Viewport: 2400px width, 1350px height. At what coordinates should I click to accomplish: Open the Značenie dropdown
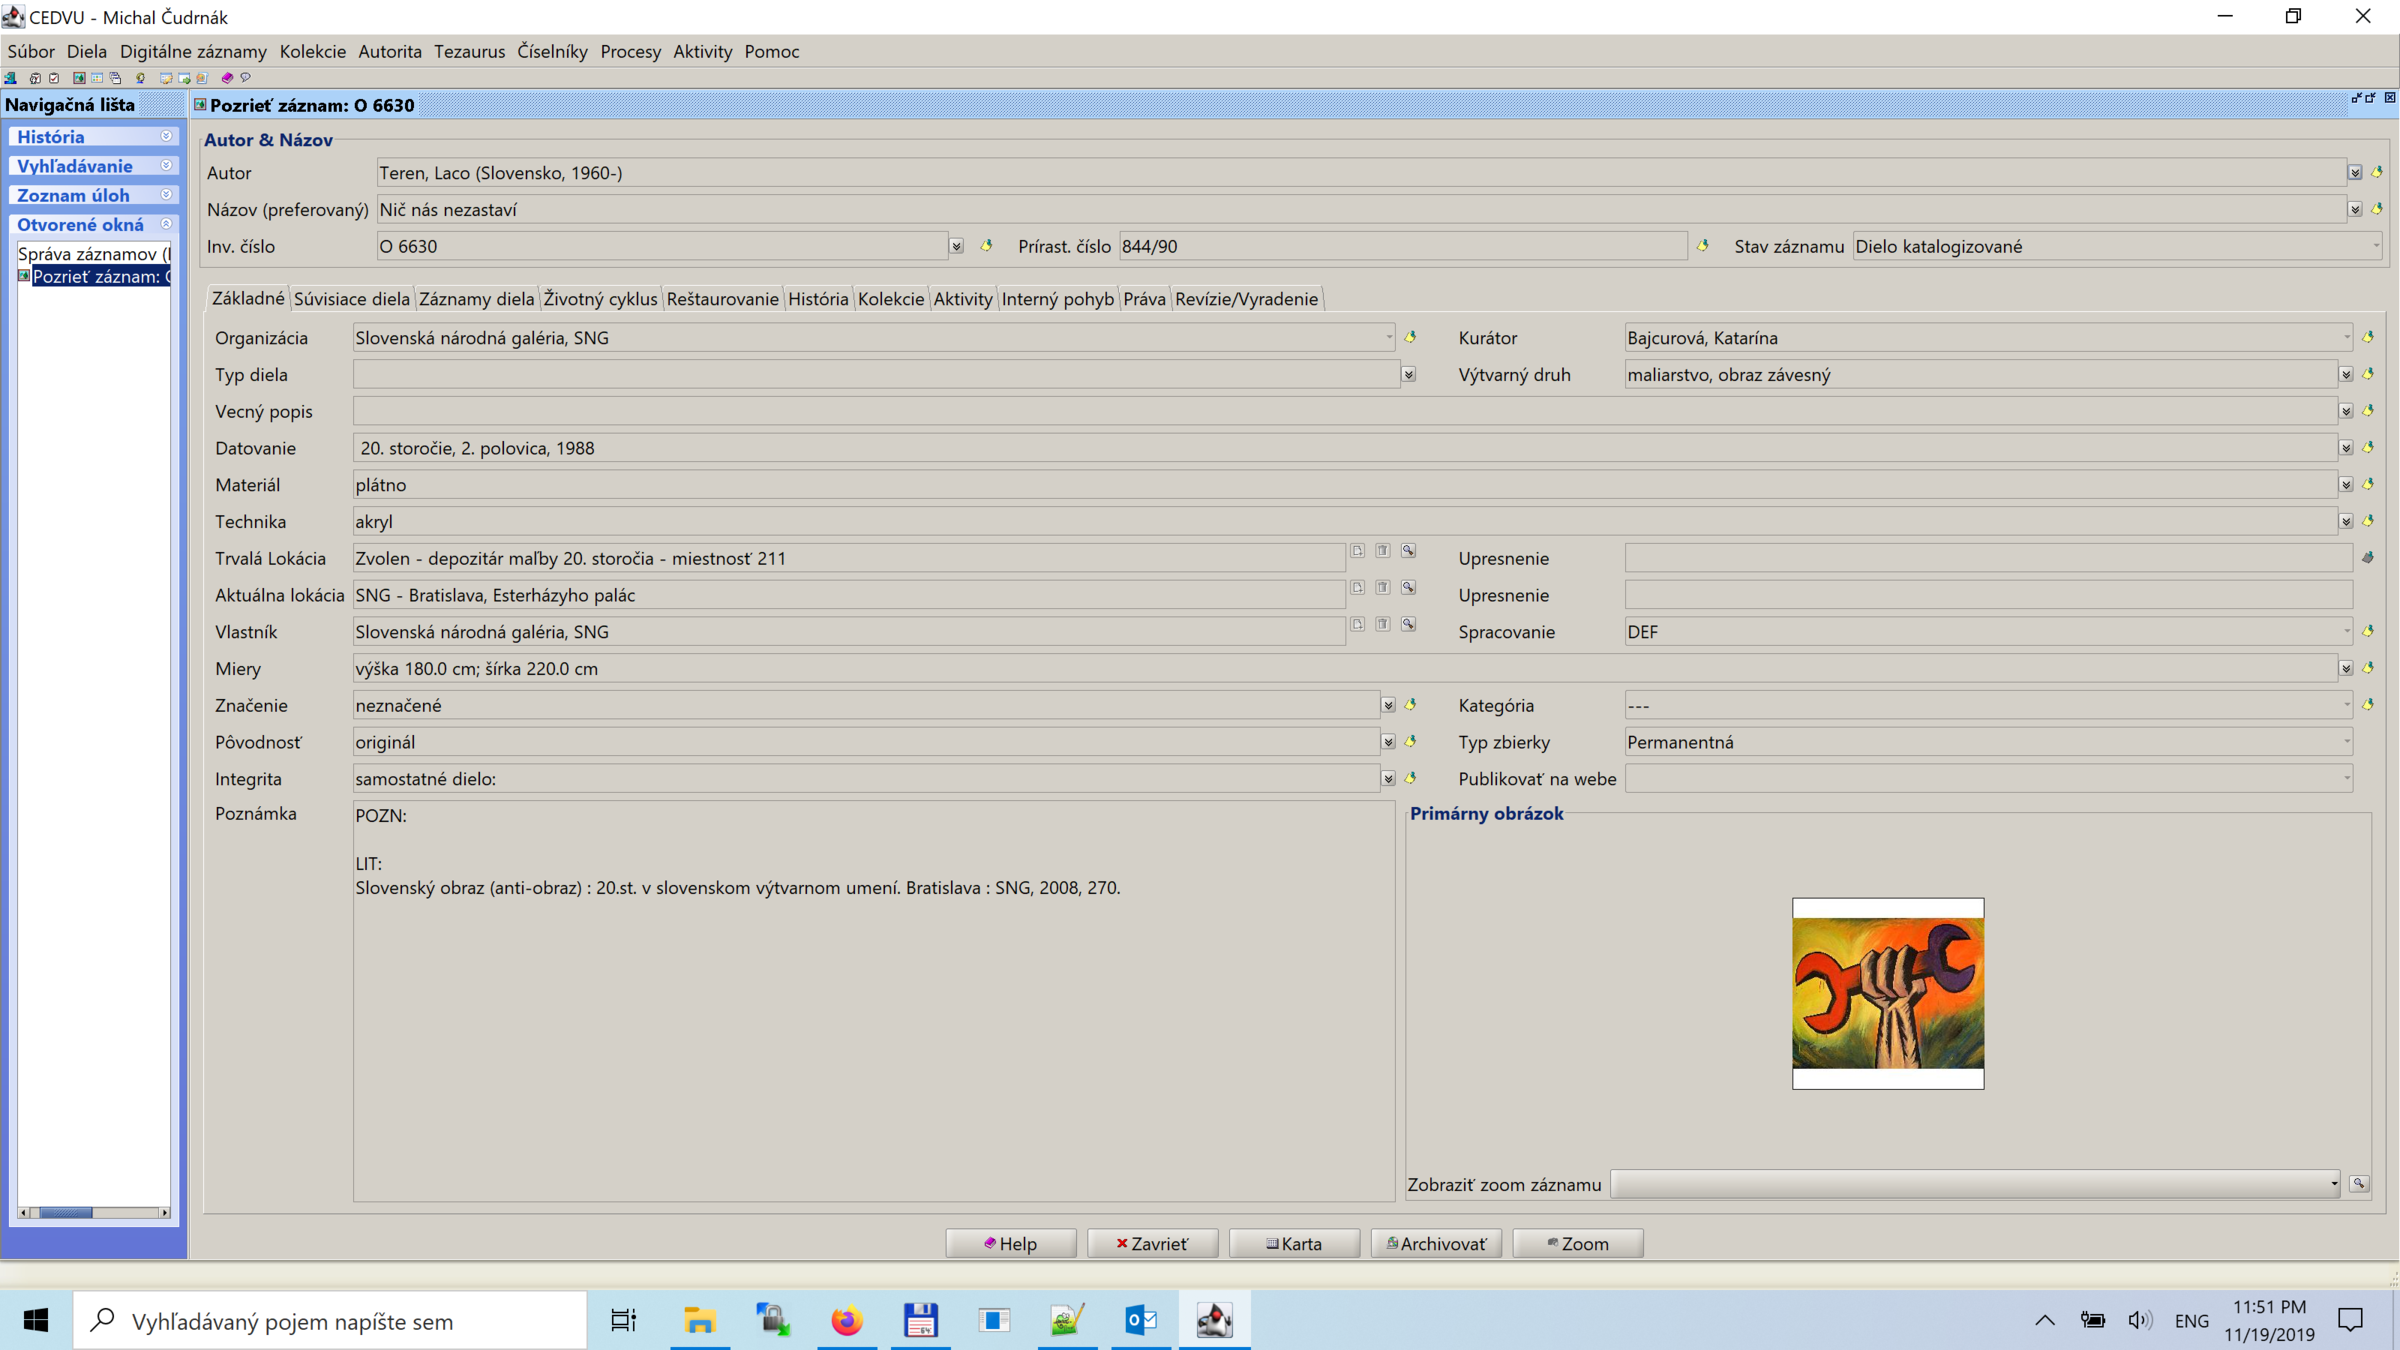point(1388,706)
